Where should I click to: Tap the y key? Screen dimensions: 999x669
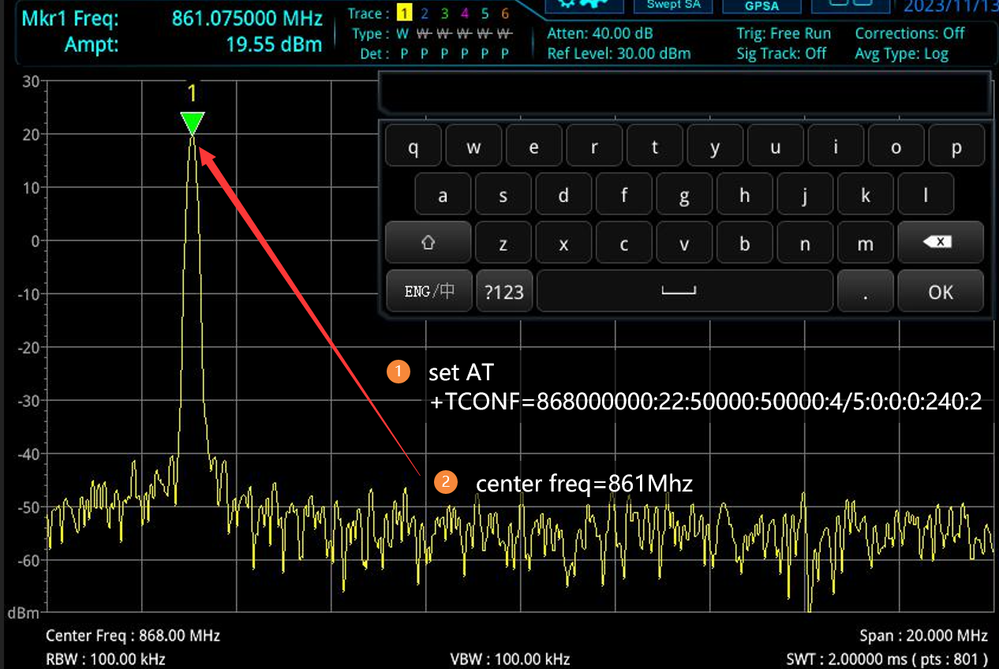[x=715, y=146]
